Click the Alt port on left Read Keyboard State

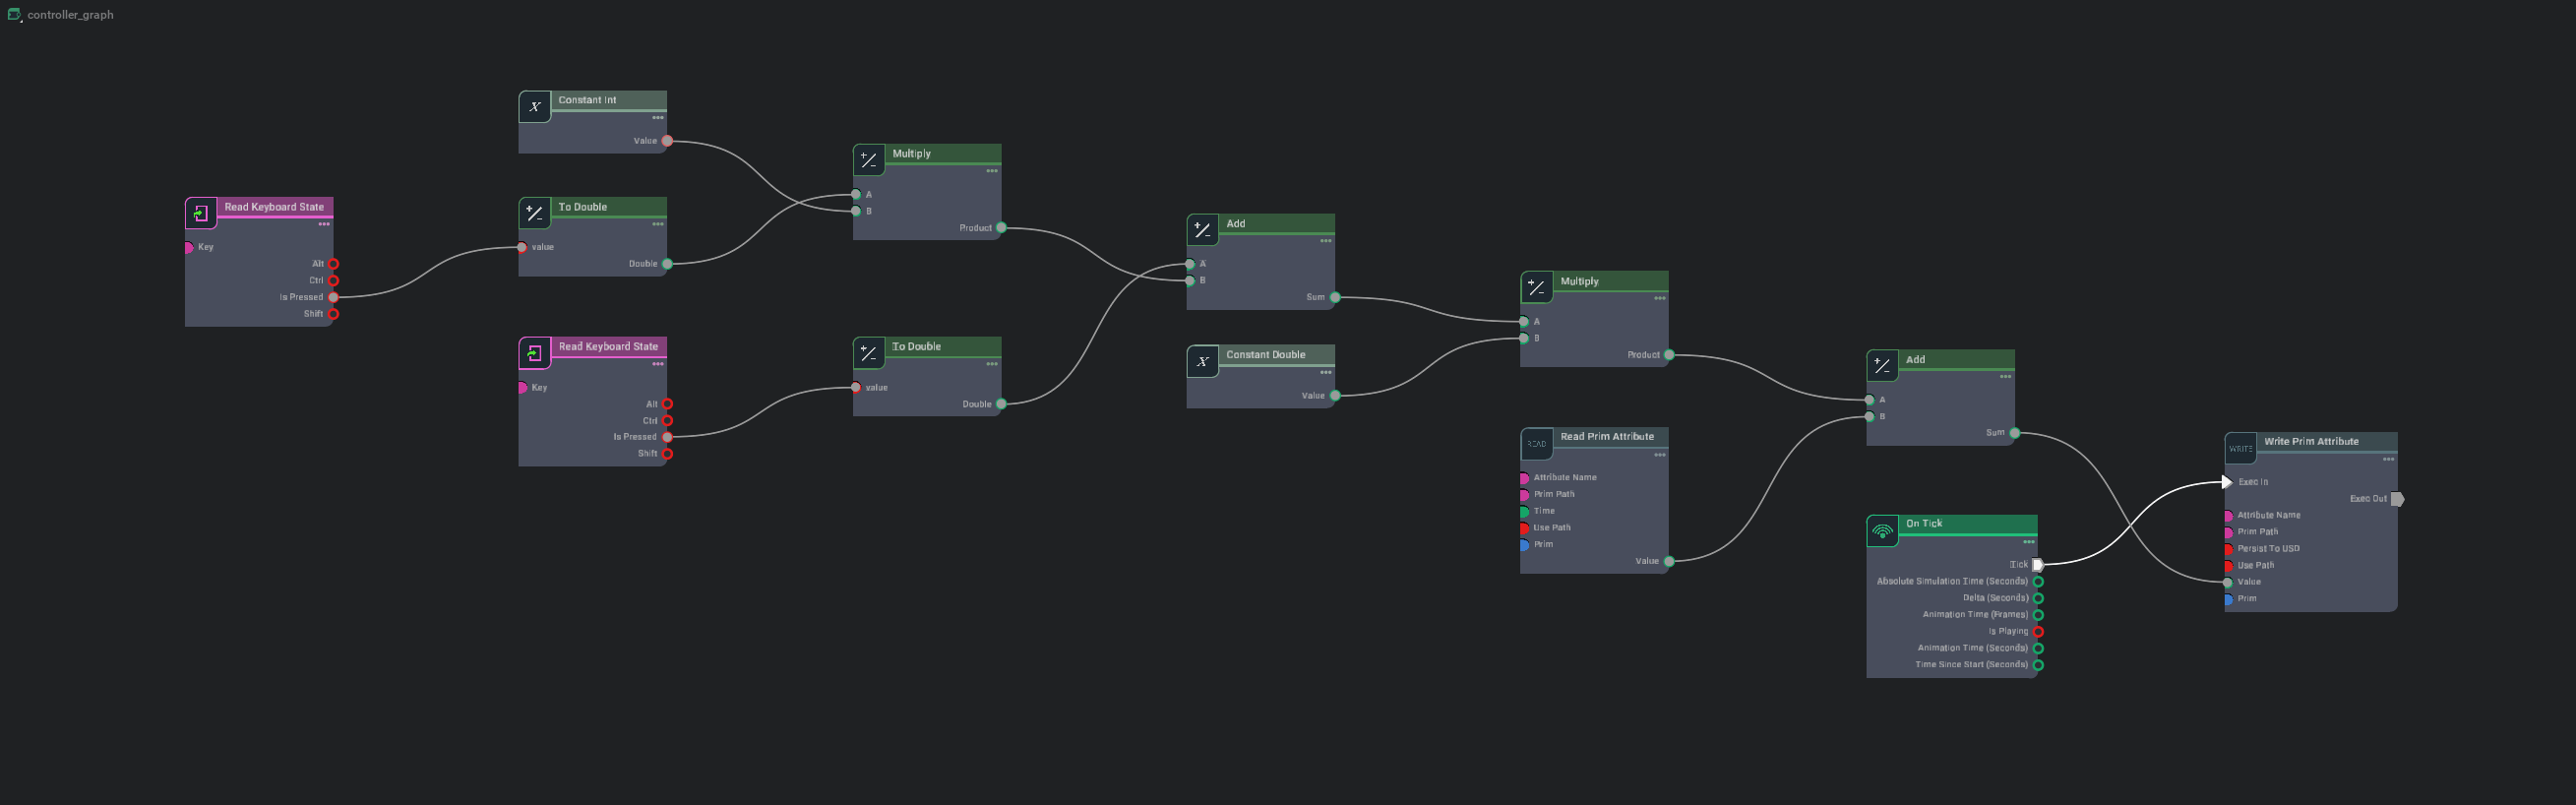(334, 264)
